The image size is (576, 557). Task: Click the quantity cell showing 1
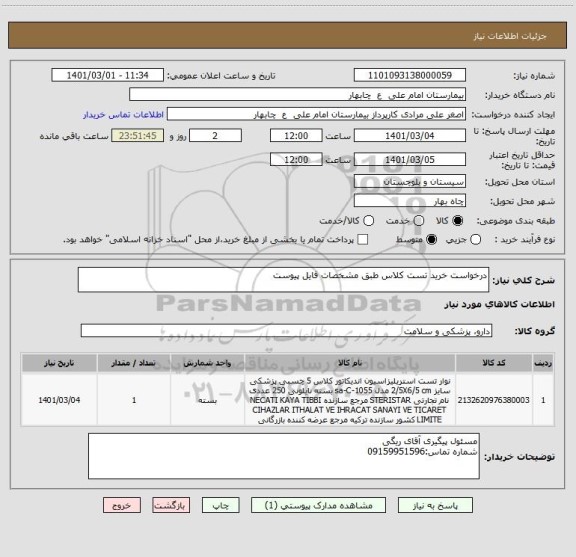(134, 400)
